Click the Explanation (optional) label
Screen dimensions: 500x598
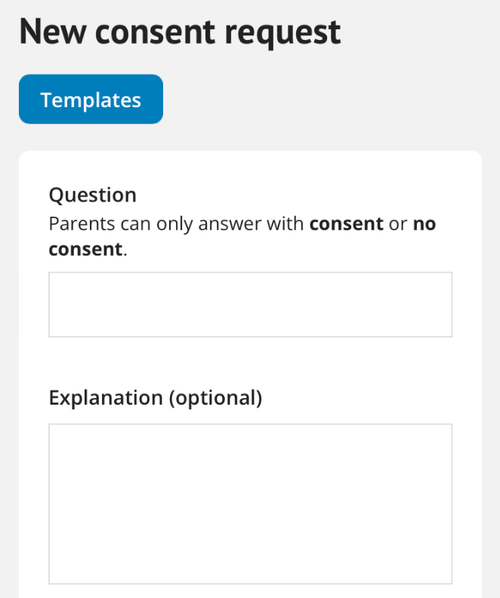(156, 398)
